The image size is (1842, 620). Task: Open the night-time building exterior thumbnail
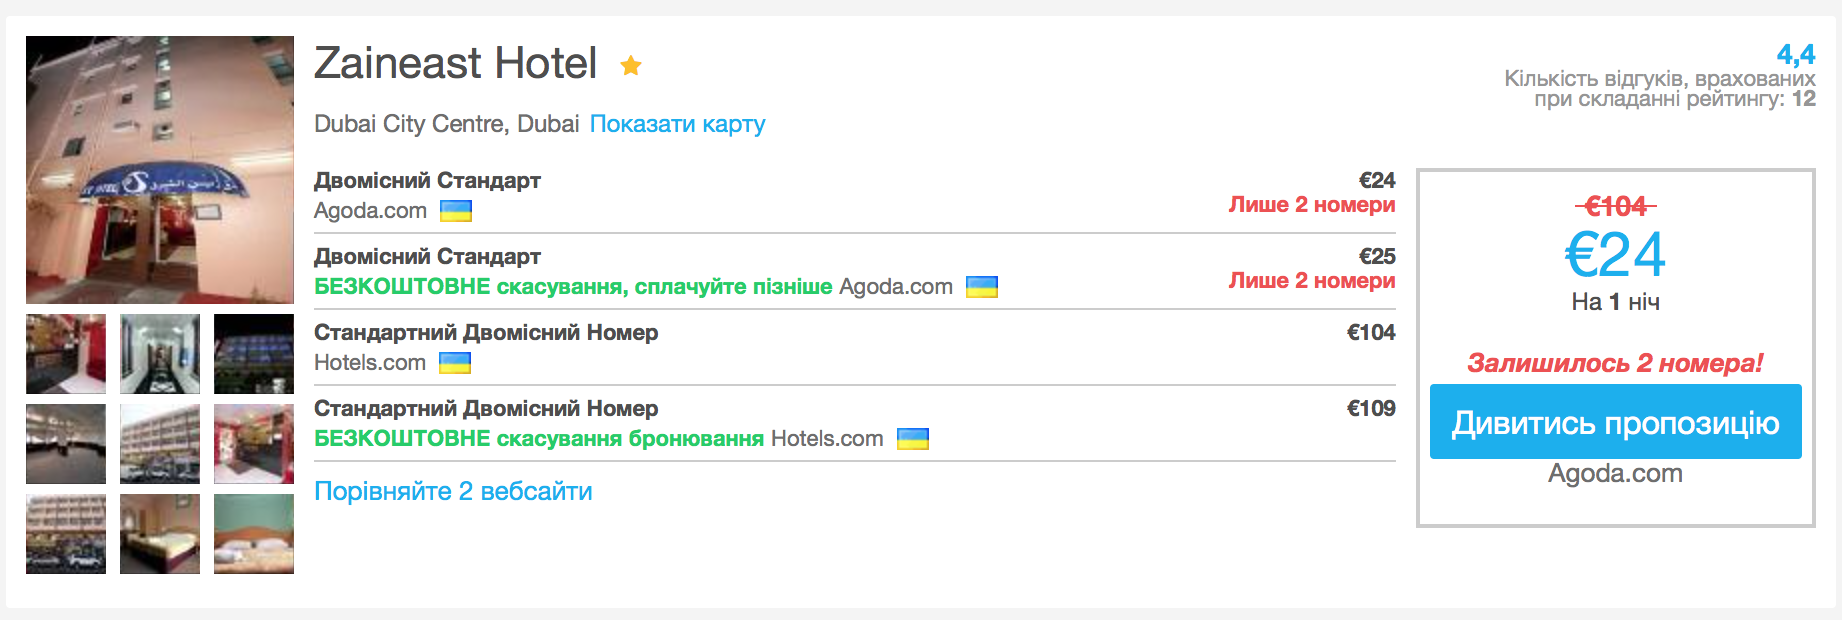(254, 354)
